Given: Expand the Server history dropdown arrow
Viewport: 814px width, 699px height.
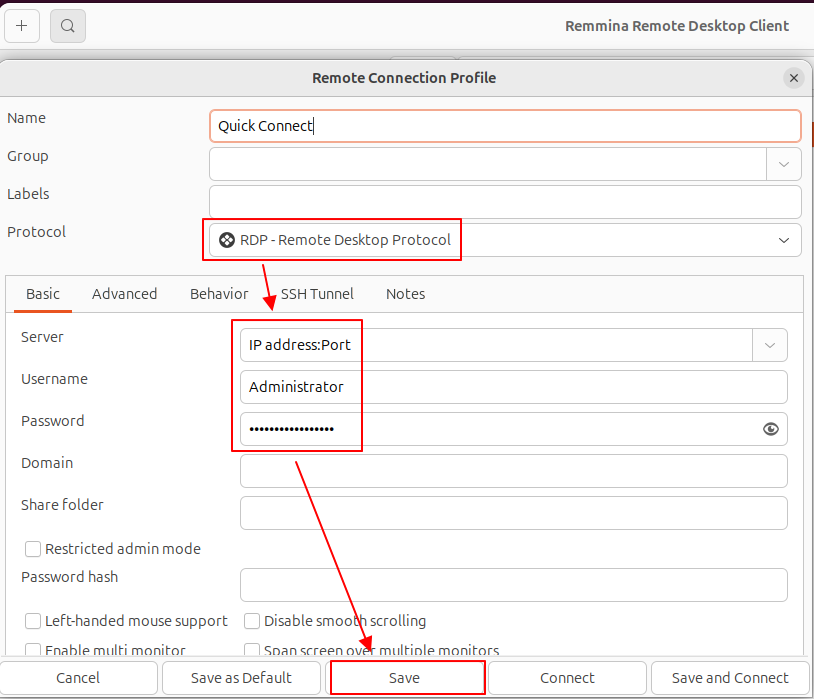Looking at the screenshot, I should [x=769, y=345].
